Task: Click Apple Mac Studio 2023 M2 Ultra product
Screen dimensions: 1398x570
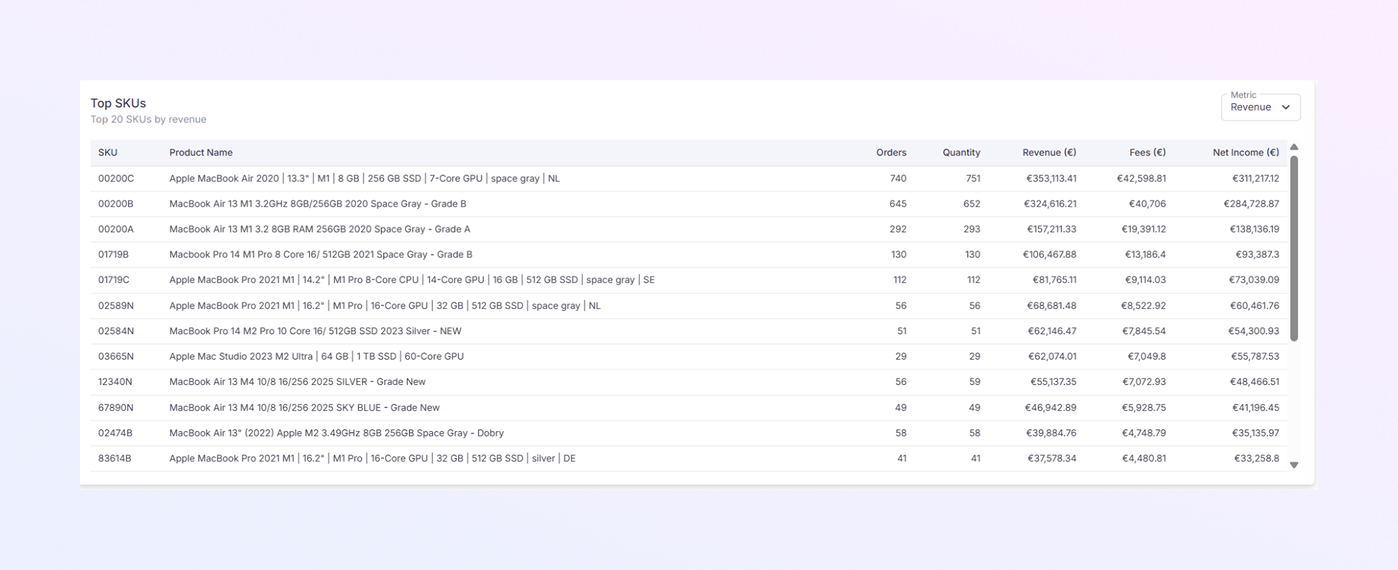Action: click(316, 357)
